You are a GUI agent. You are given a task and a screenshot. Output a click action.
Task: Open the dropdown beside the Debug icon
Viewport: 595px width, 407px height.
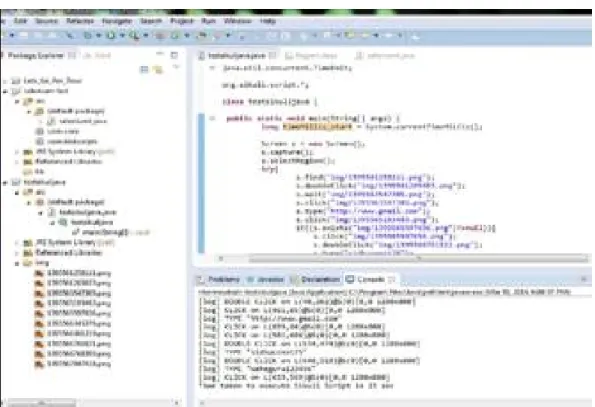pos(99,36)
